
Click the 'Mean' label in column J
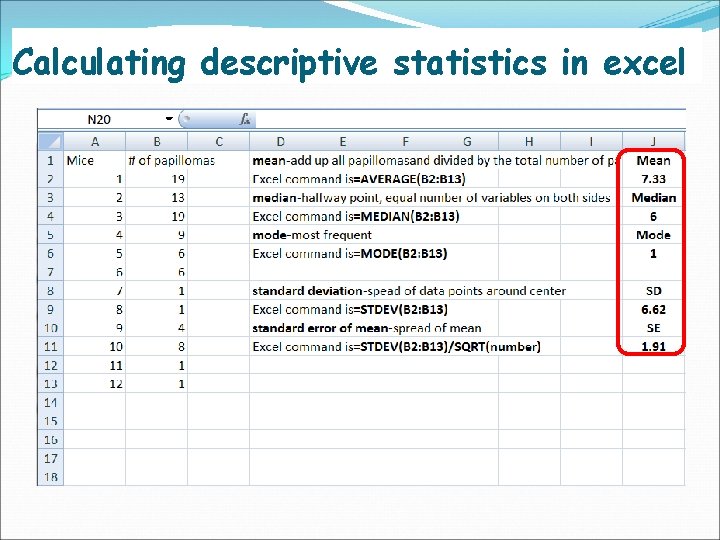653,160
